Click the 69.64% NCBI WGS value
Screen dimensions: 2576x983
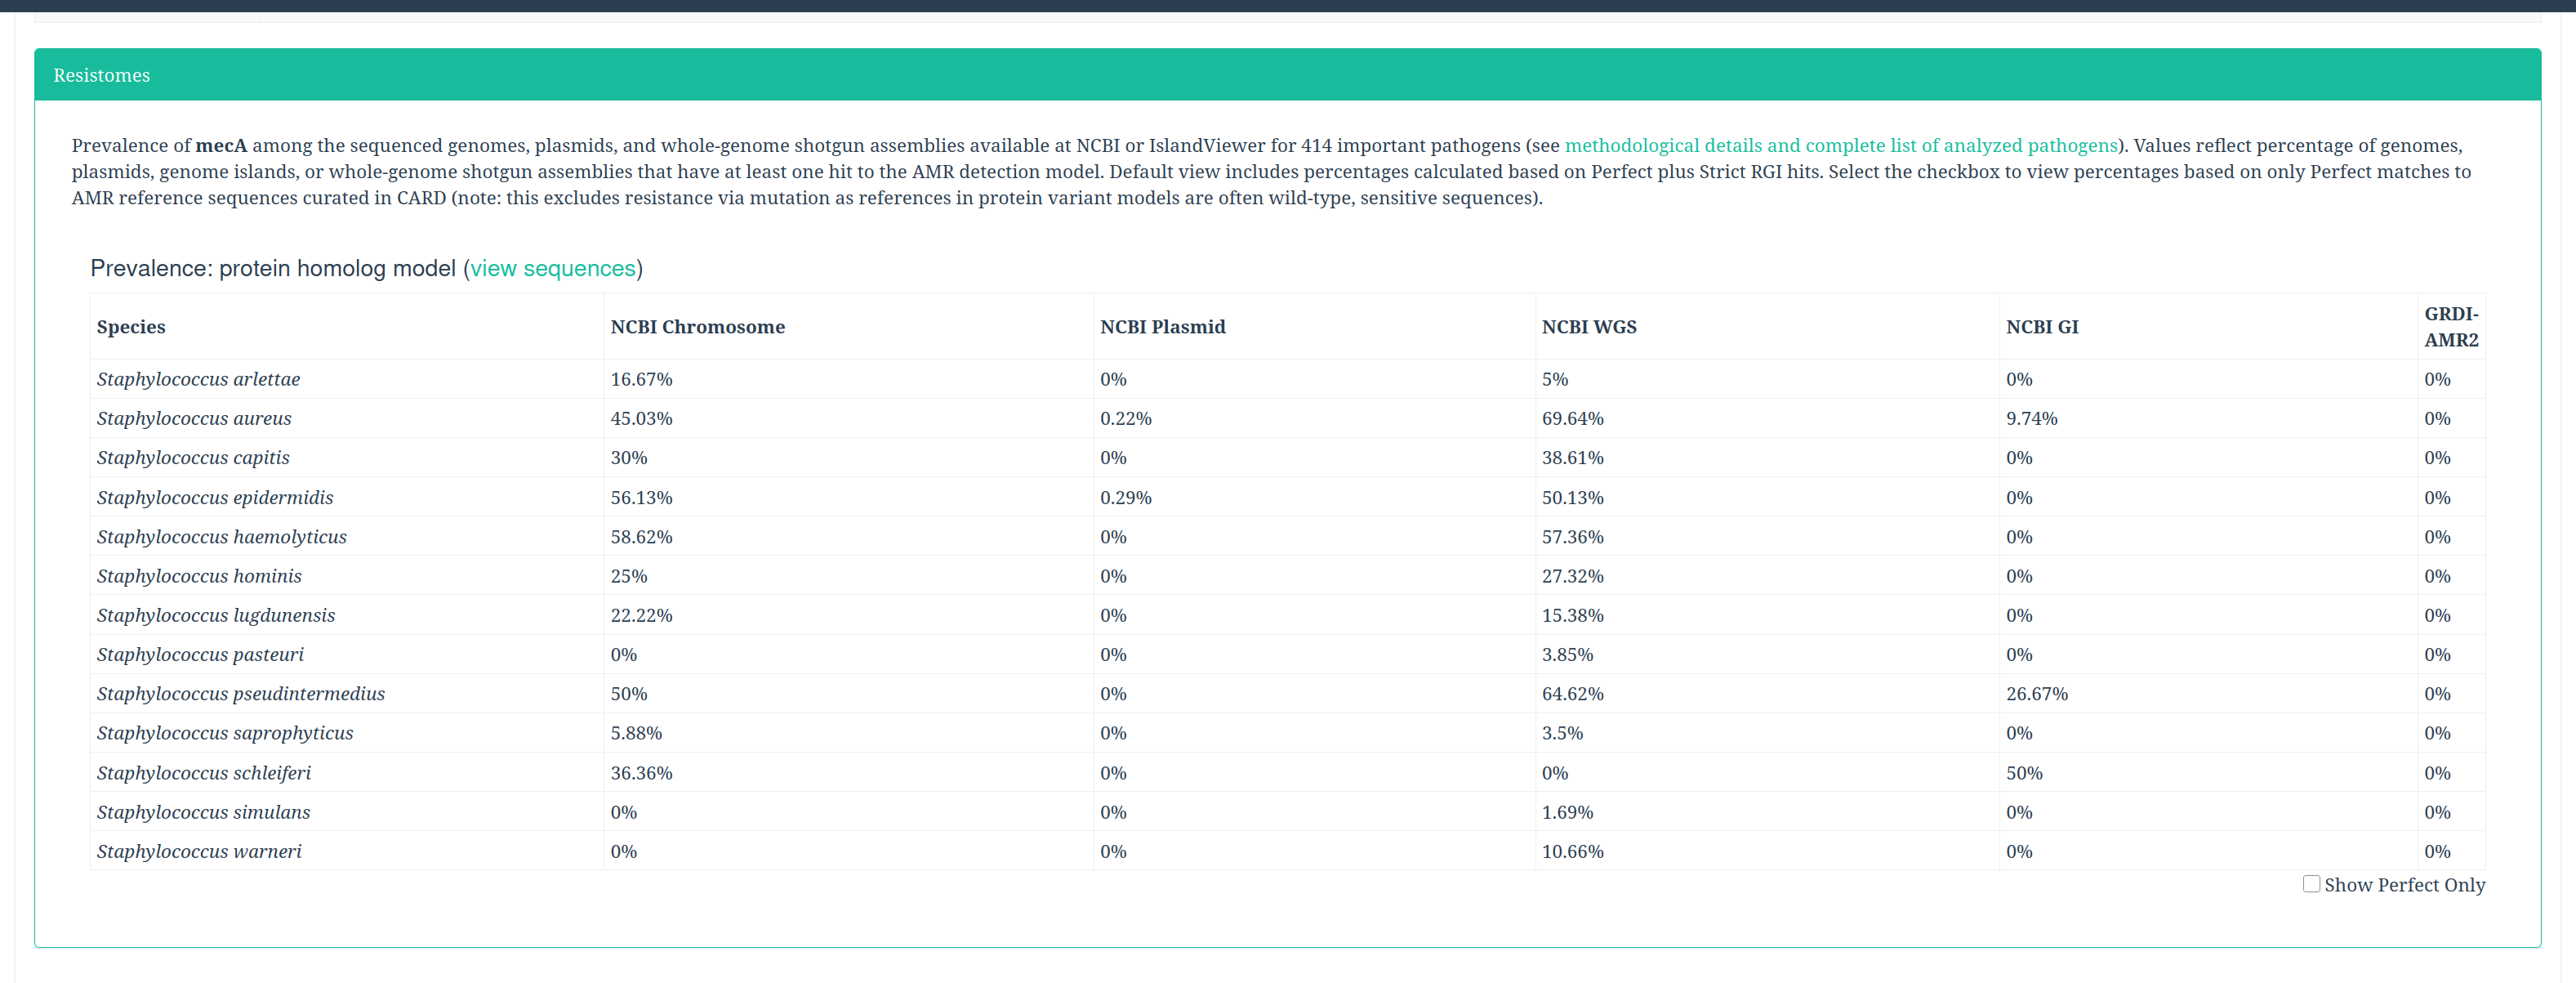point(1572,418)
